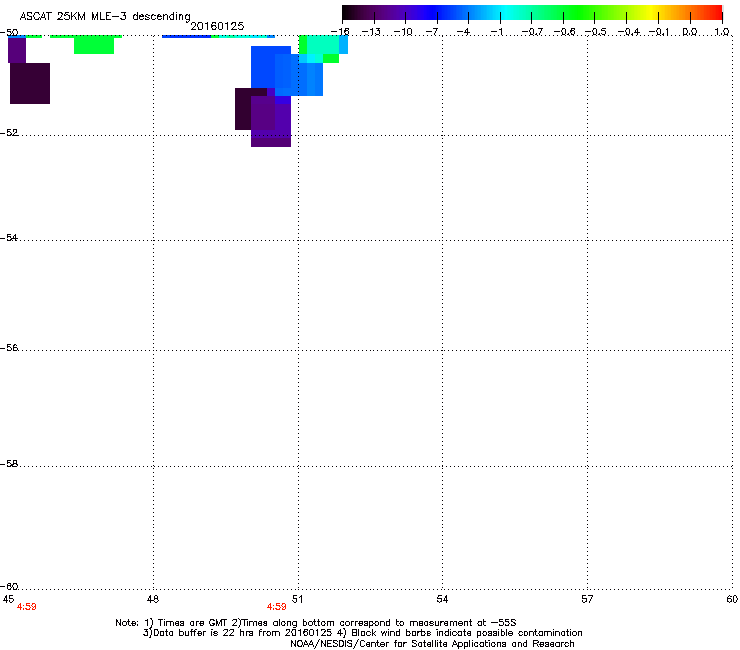This screenshot has height=650, width=740.
Task: Click the 1.0 color scale label
Action: point(722,32)
